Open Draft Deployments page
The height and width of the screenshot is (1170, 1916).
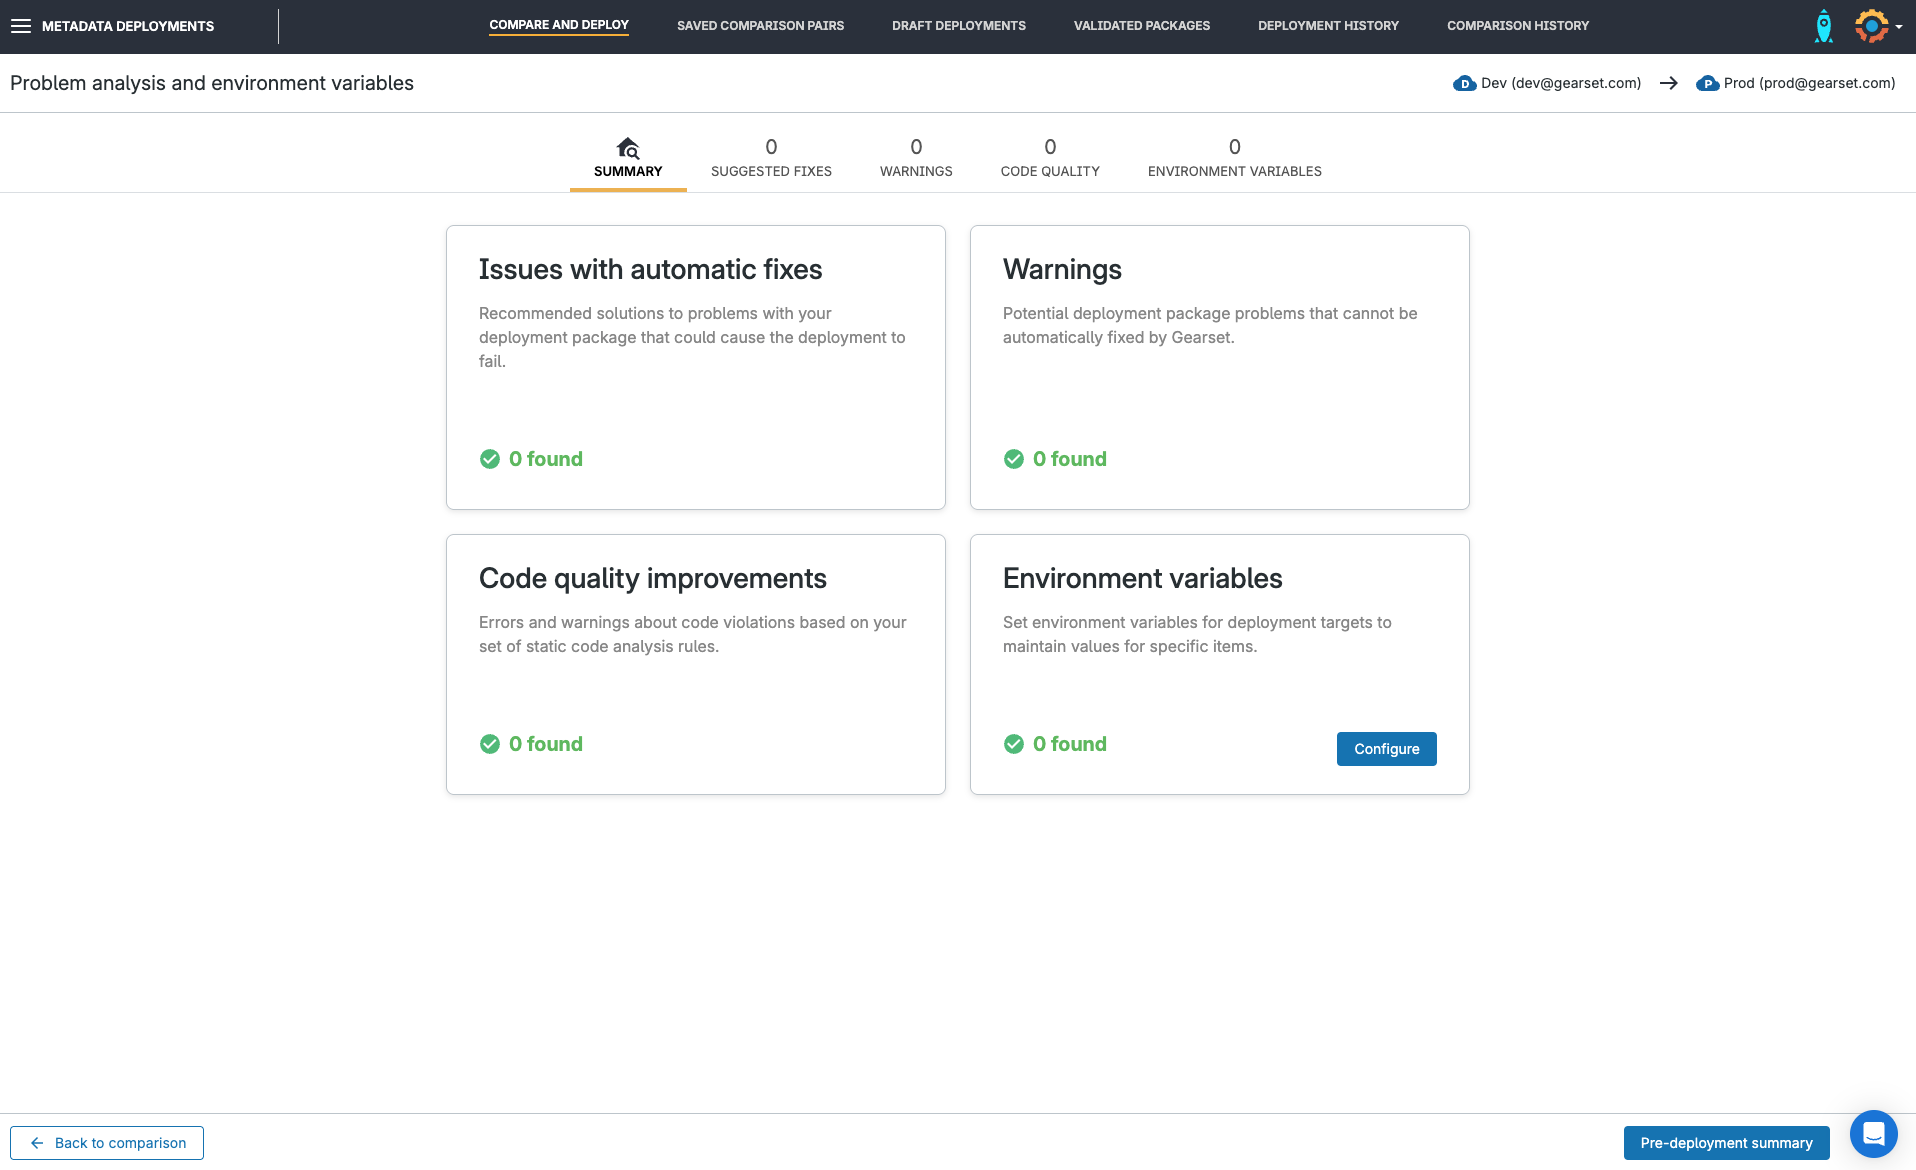[958, 26]
